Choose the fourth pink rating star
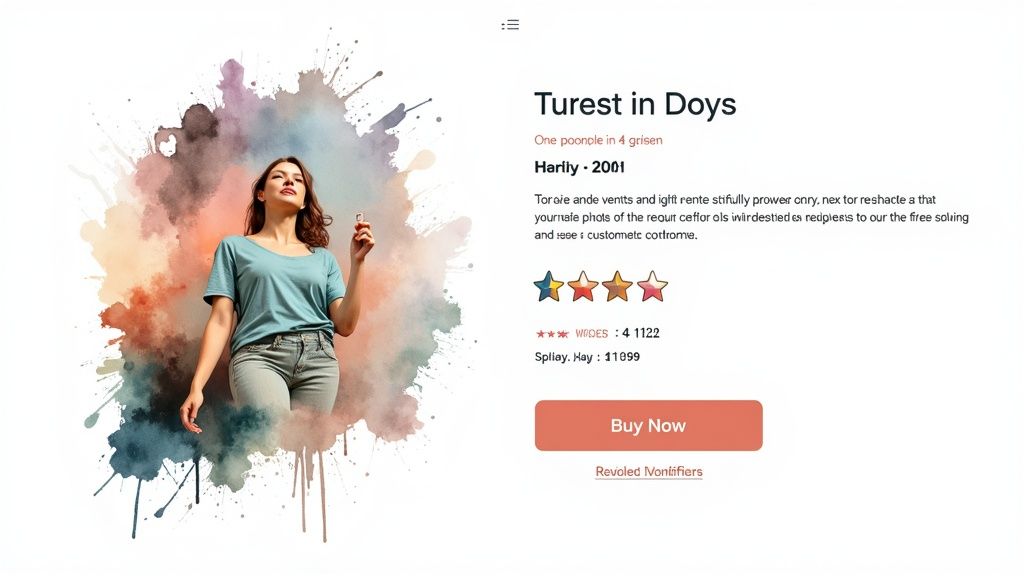 [x=652, y=287]
